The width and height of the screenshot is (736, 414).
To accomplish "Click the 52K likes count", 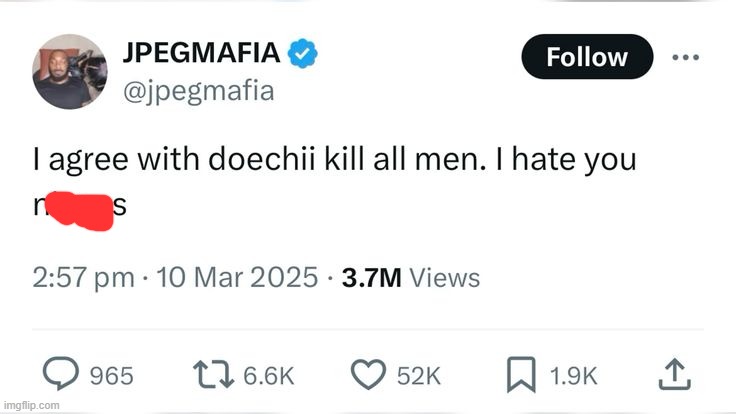I will point(418,376).
